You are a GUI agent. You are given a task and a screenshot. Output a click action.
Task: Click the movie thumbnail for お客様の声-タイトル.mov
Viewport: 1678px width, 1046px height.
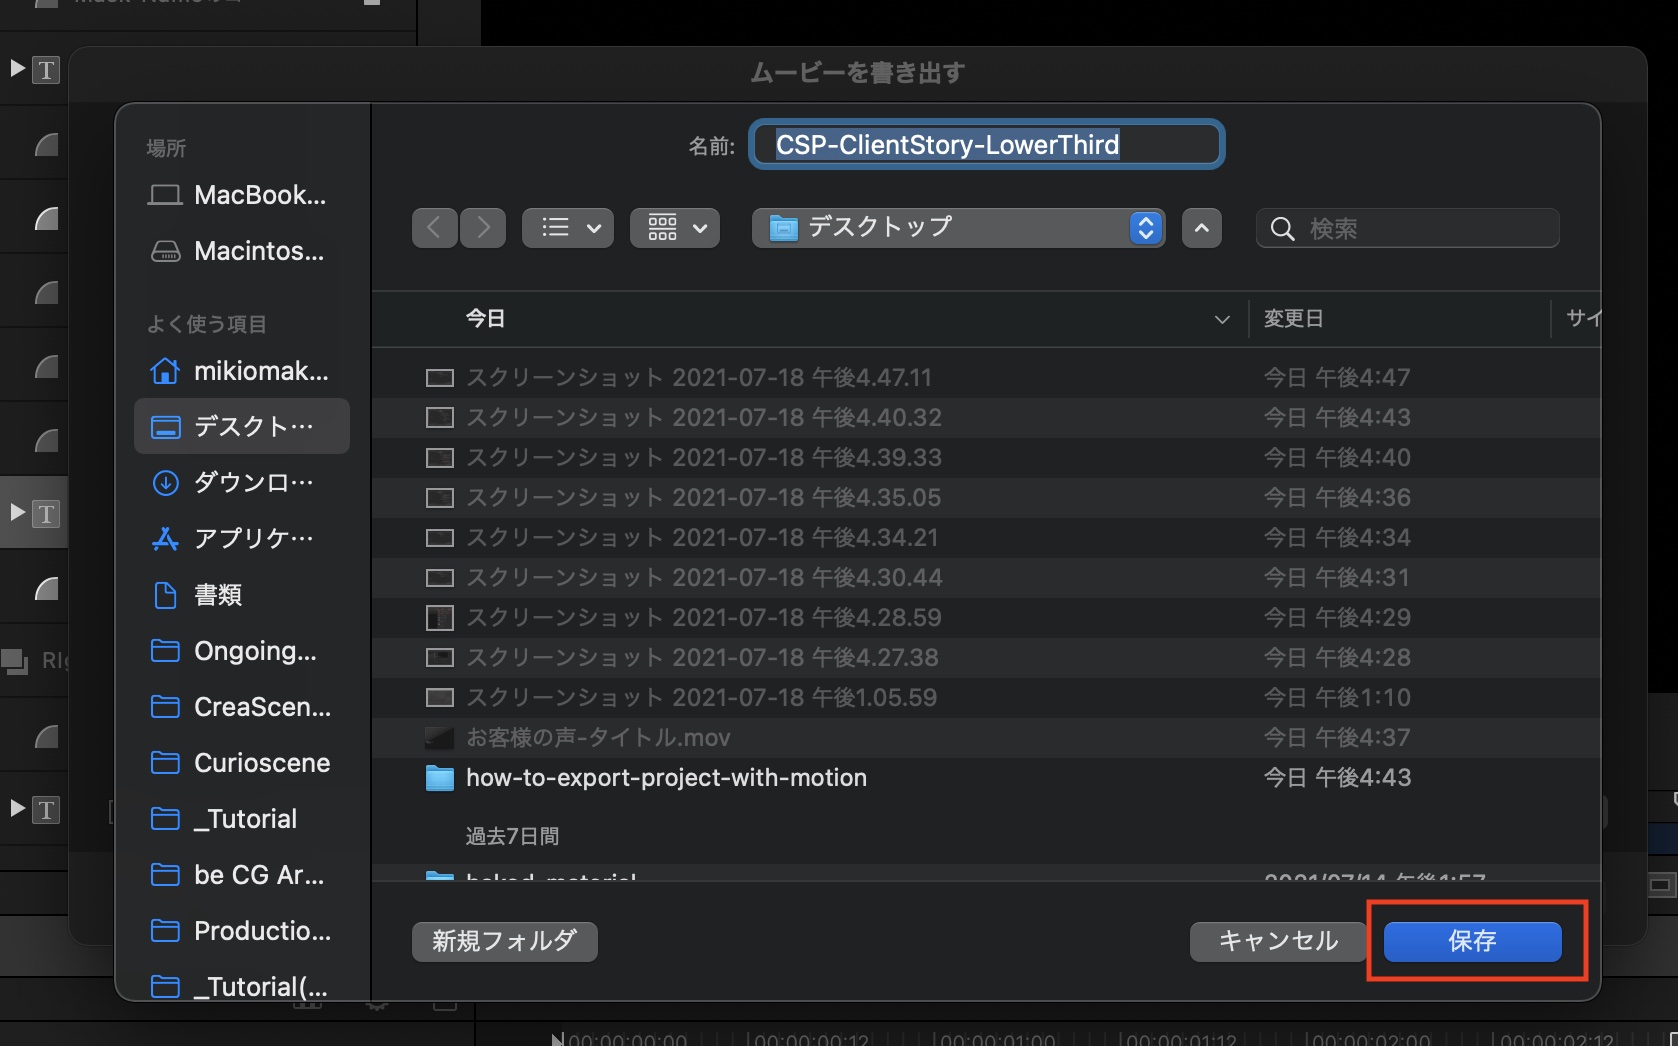click(x=440, y=738)
